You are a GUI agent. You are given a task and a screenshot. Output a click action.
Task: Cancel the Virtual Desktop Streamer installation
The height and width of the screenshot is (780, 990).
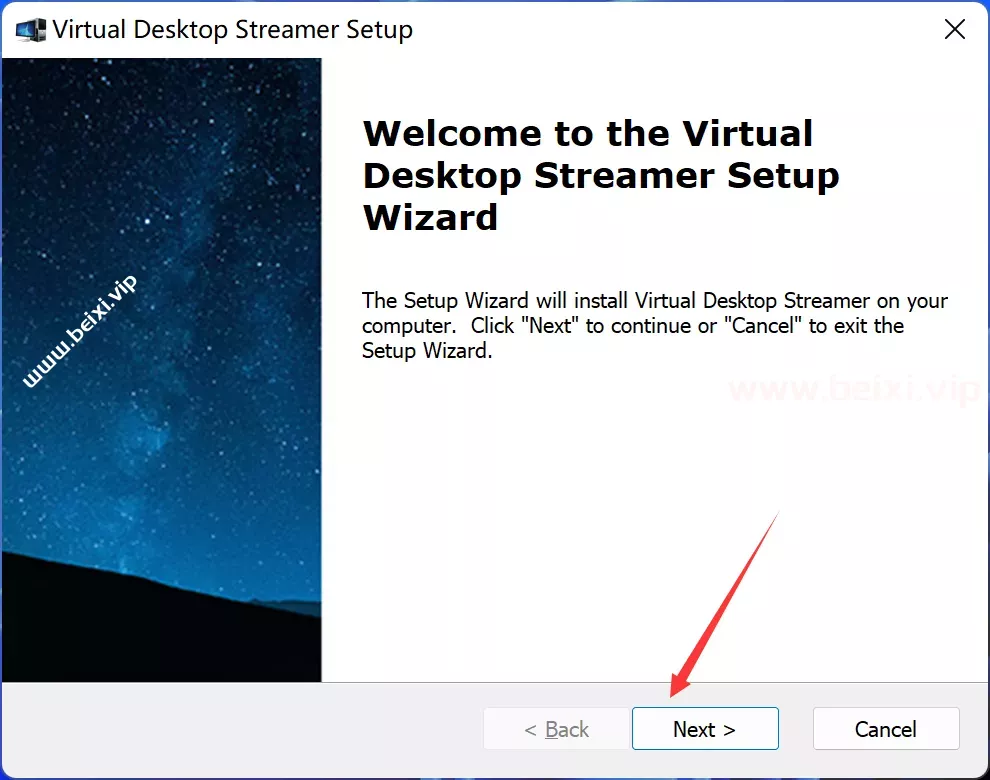point(886,729)
